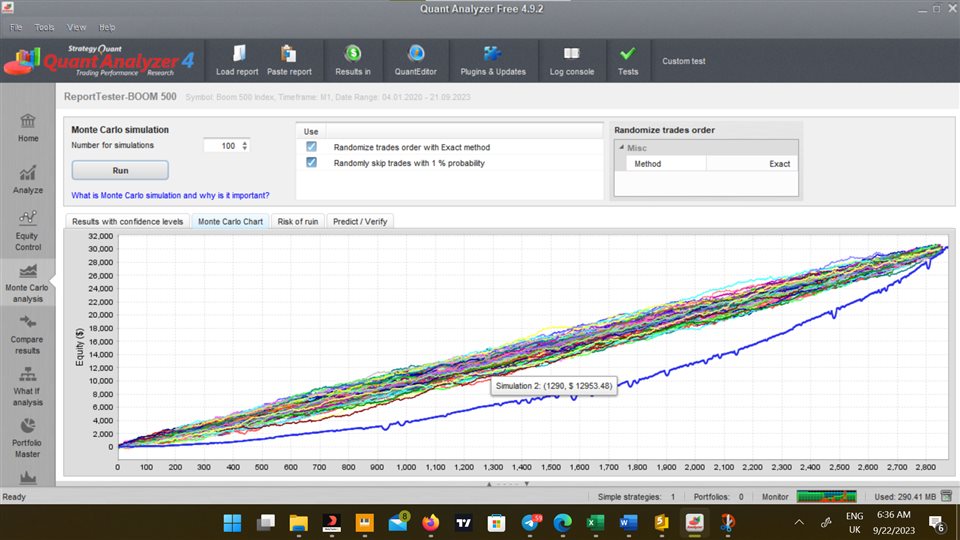Image resolution: width=960 pixels, height=540 pixels.
Task: Go to Home in the sidebar
Action: (x=28, y=127)
